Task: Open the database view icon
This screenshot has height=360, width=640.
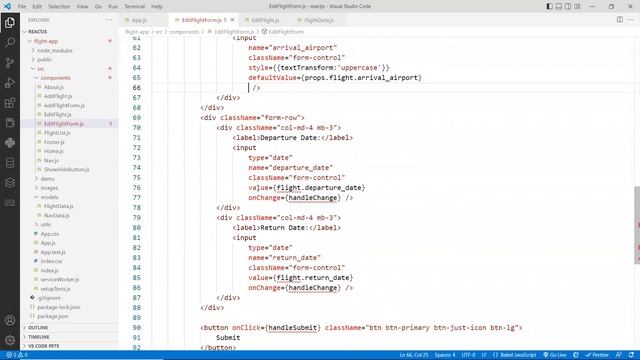Action: [10, 163]
